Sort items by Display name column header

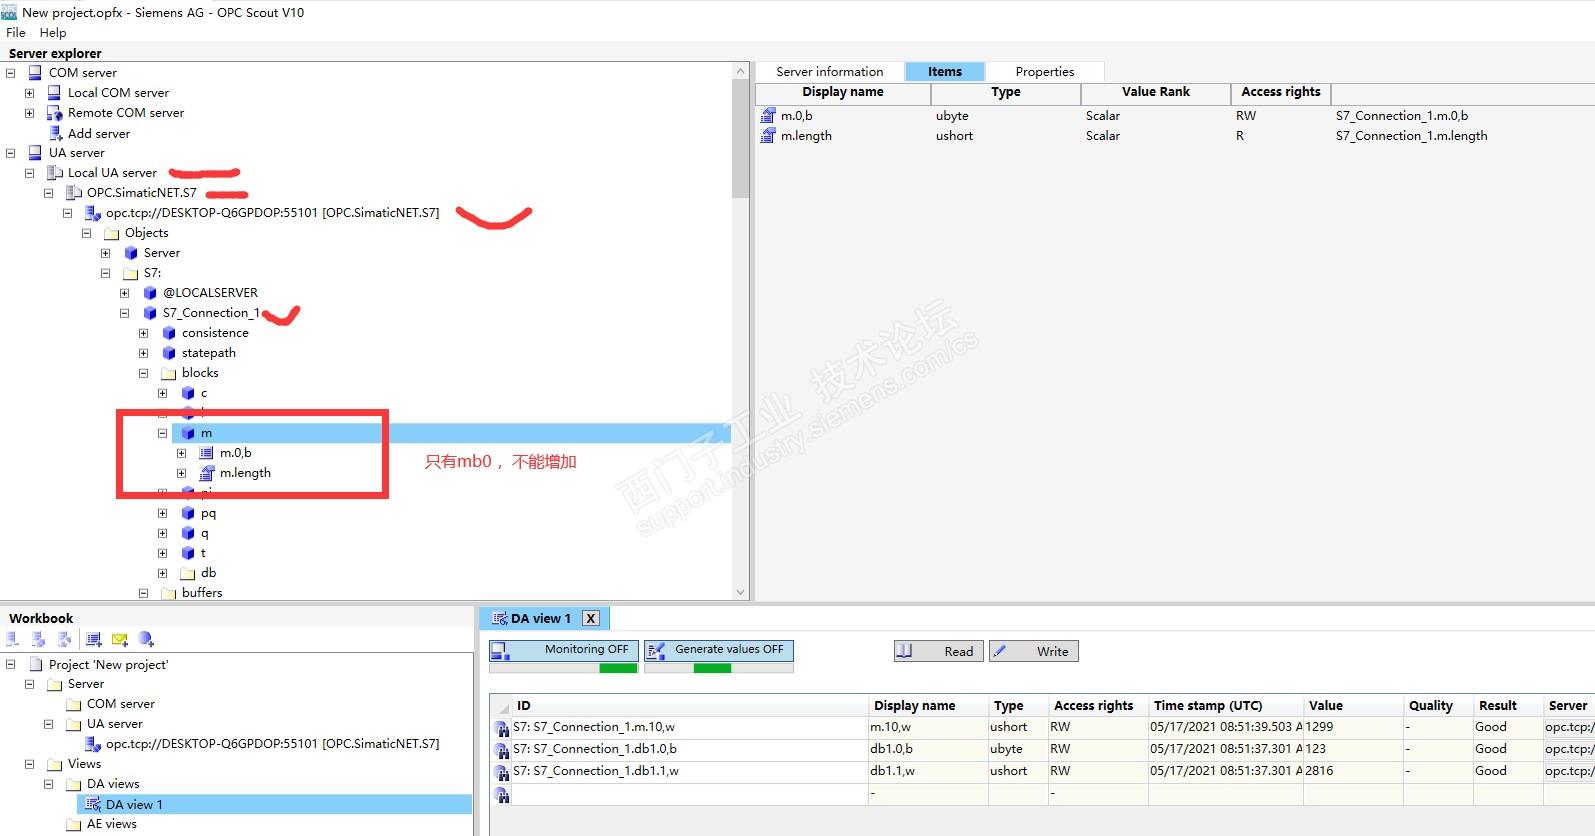point(843,92)
